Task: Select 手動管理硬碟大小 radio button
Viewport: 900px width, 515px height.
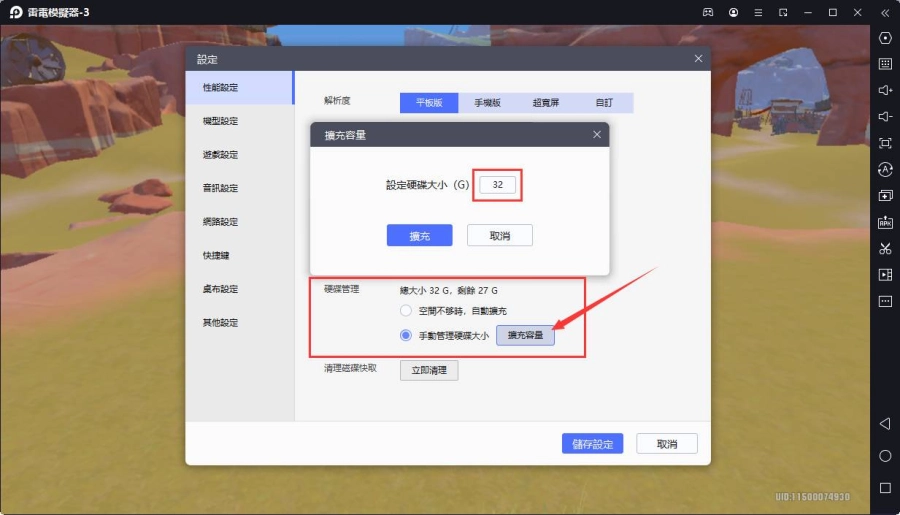Action: [x=406, y=335]
